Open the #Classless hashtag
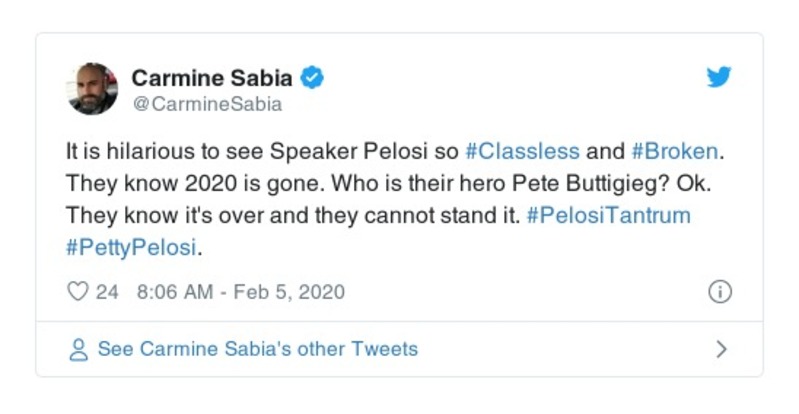 click(522, 152)
